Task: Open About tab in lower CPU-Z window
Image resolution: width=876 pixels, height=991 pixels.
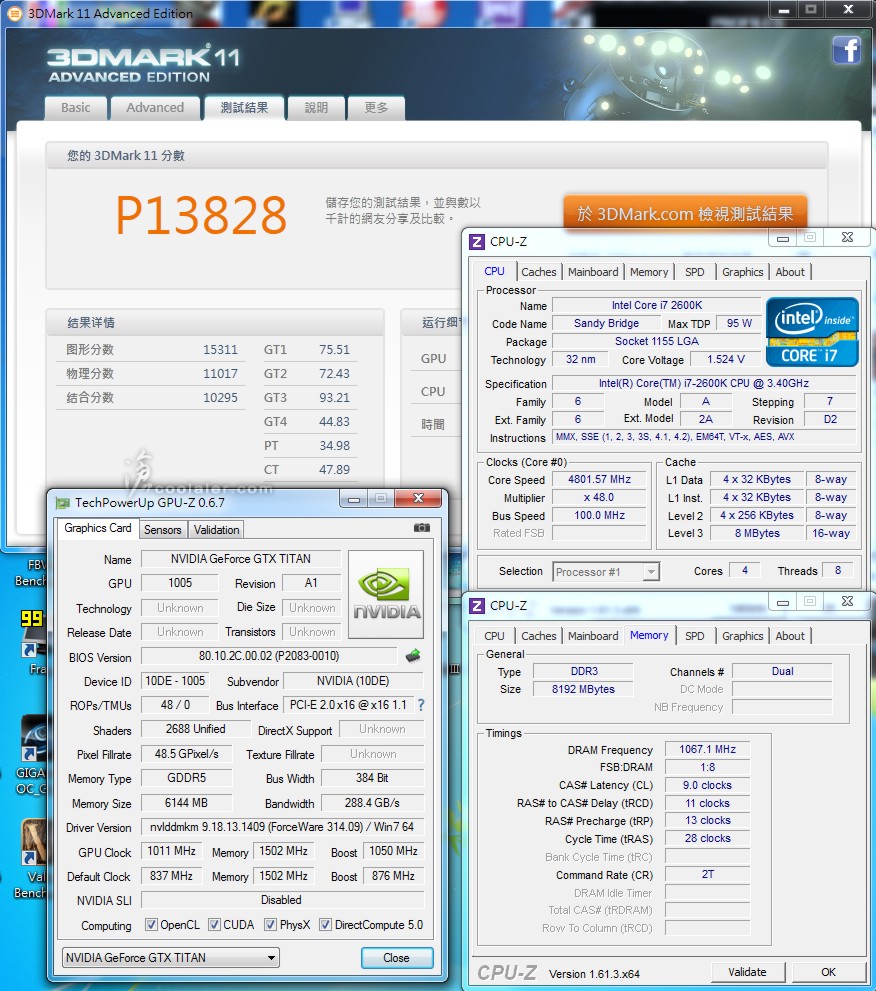Action: (790, 636)
